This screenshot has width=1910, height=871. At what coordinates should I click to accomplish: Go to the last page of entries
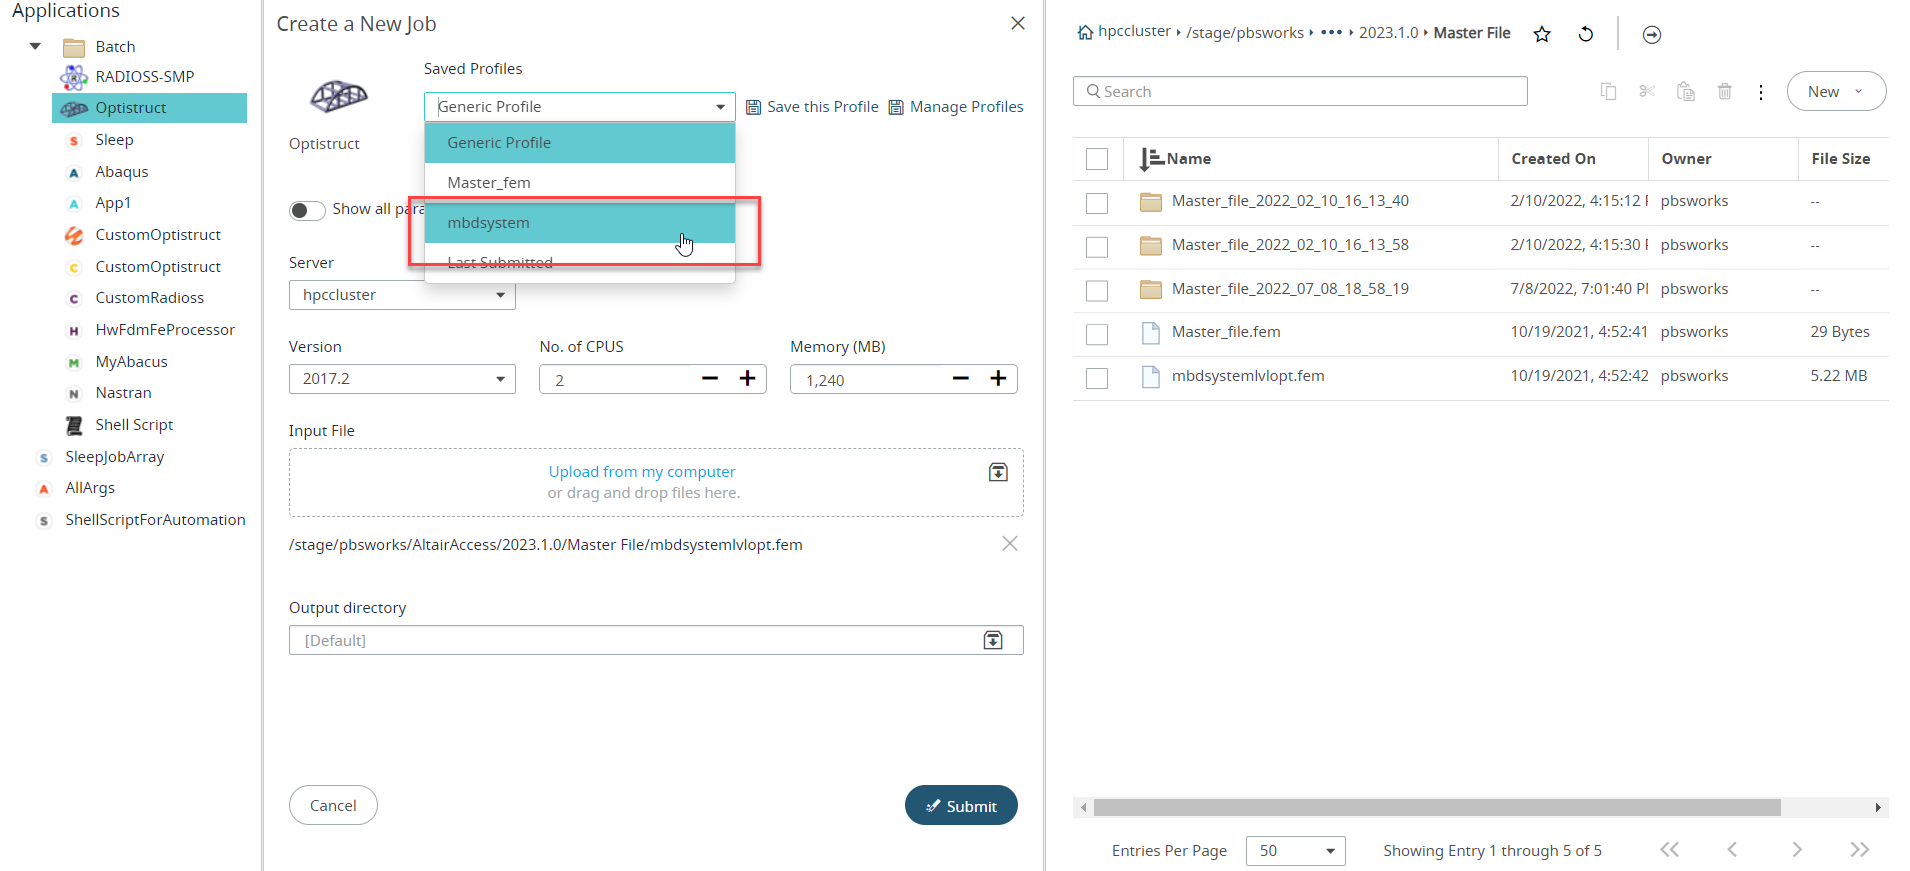1859,850
